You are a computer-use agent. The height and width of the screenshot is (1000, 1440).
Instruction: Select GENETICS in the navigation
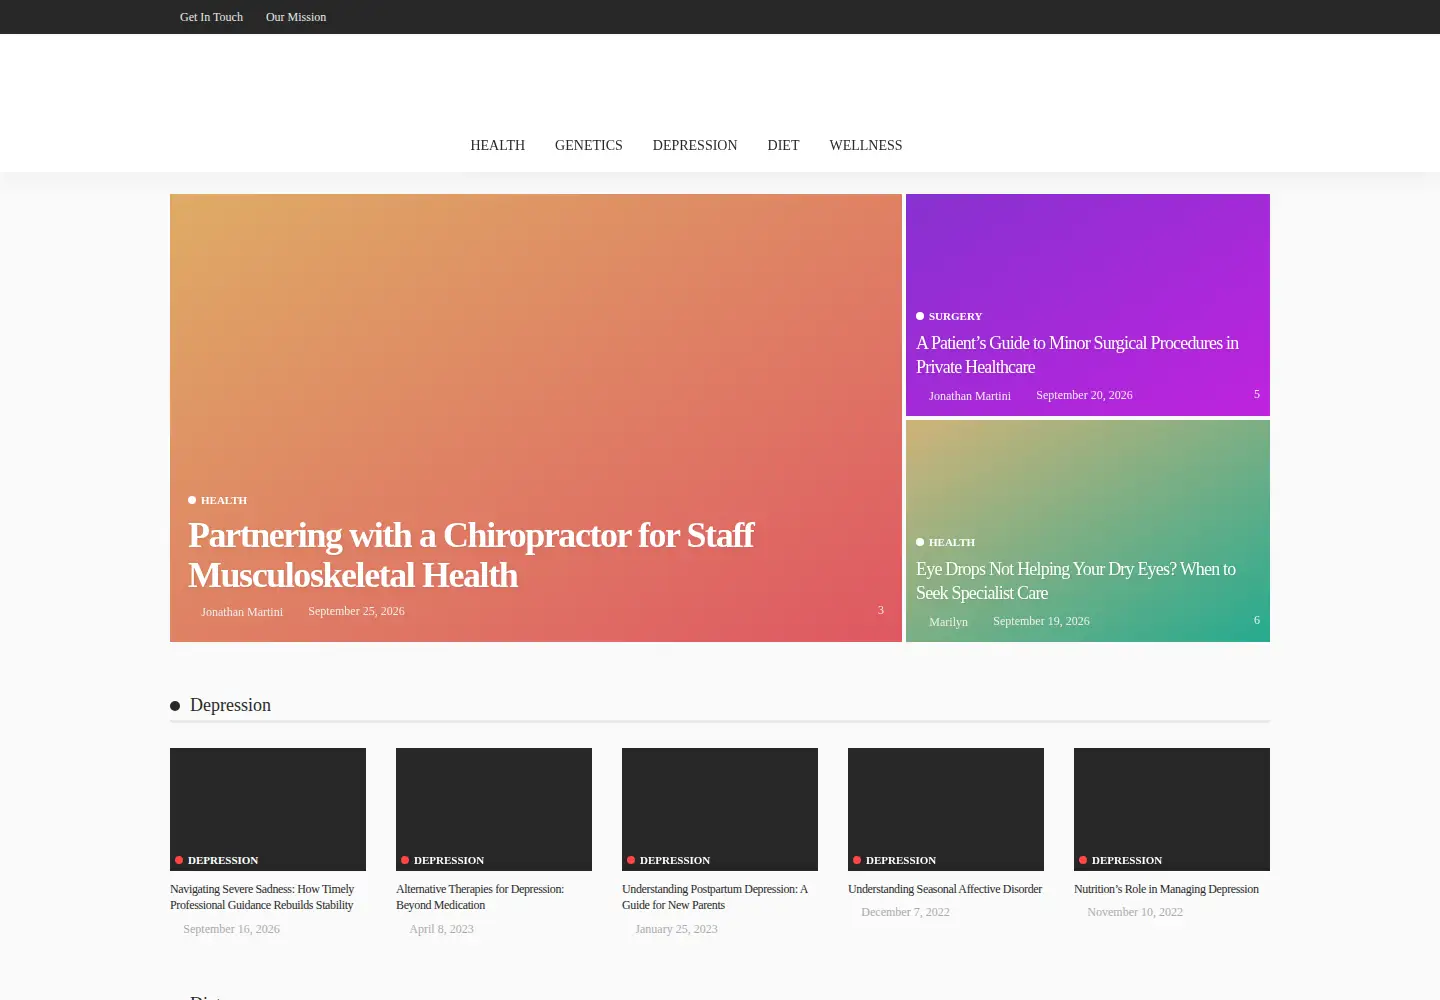[x=589, y=146]
